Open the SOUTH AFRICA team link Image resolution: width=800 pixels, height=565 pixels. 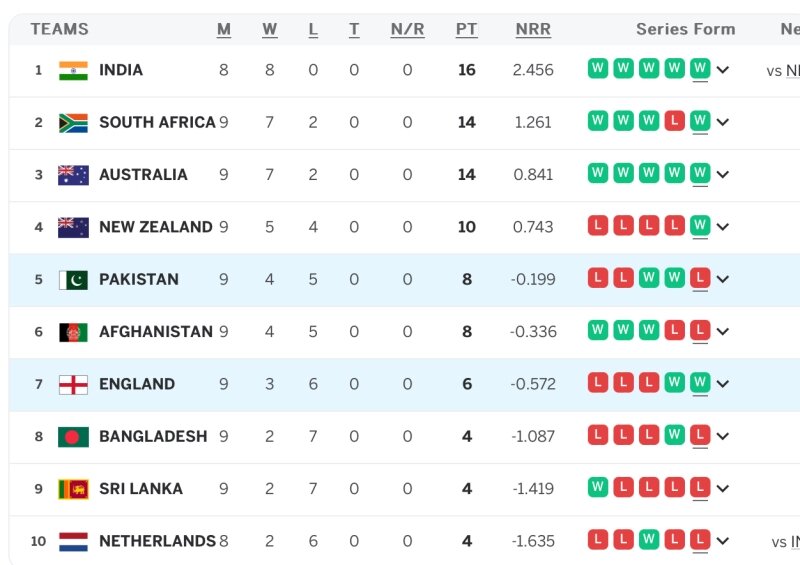pos(157,123)
